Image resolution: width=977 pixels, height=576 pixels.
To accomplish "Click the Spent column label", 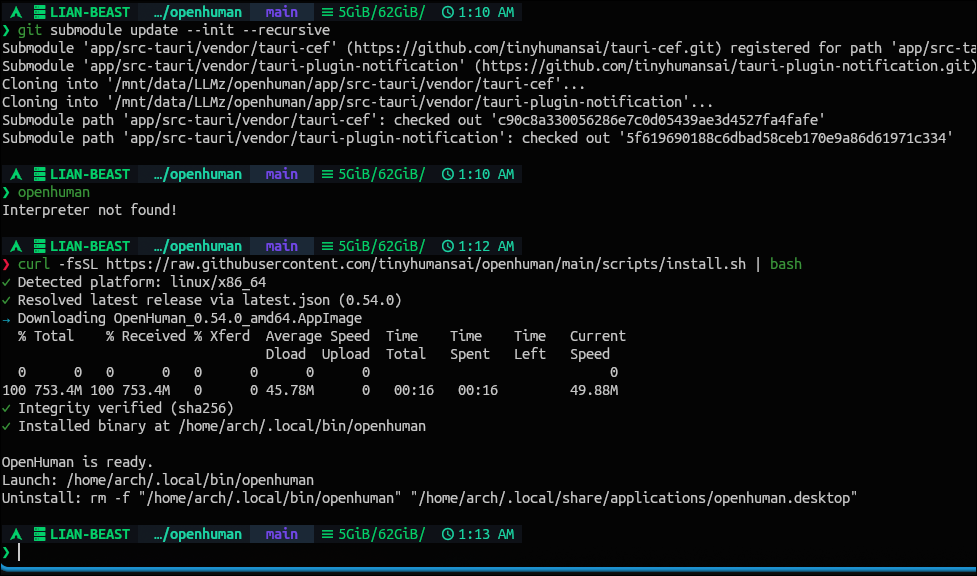I will (x=470, y=355).
